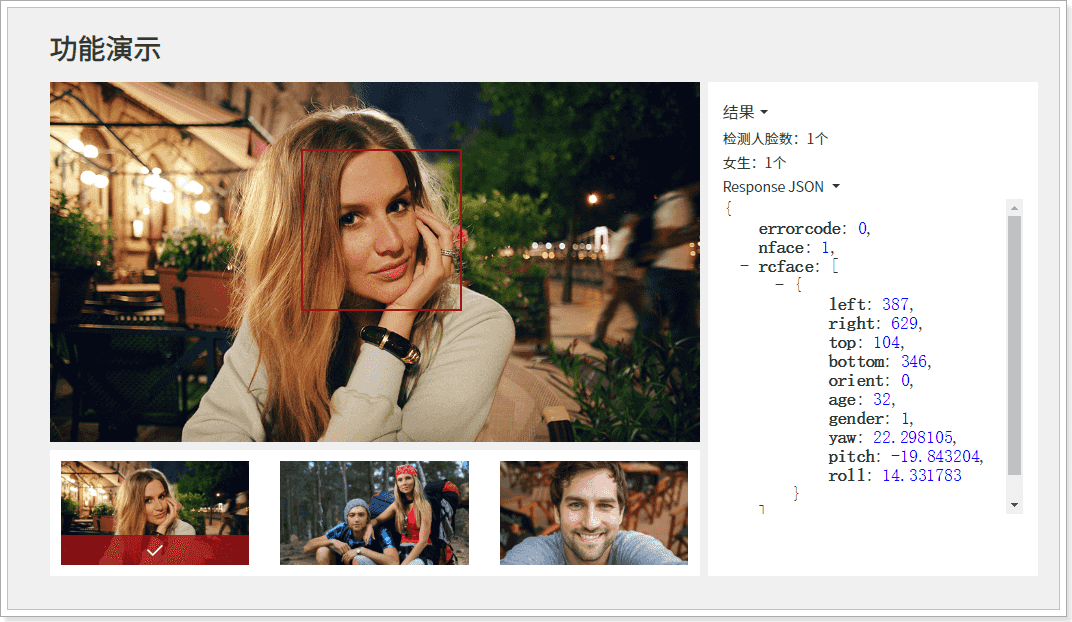The image size is (1072, 622).
Task: Click the JSON scrollbar down arrow
Action: [x=1015, y=505]
